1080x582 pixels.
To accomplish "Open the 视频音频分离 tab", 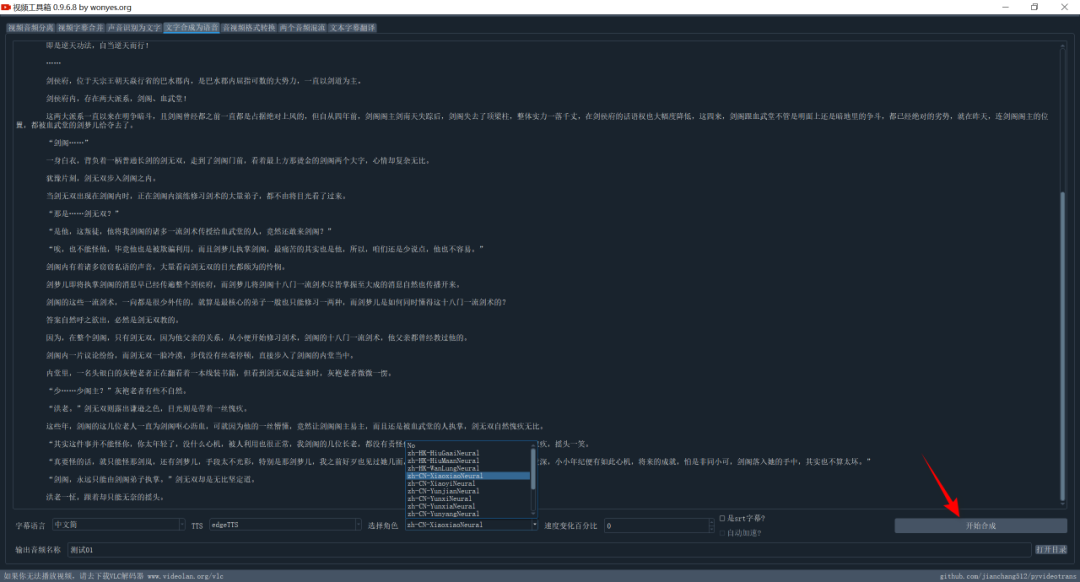I will point(31,28).
